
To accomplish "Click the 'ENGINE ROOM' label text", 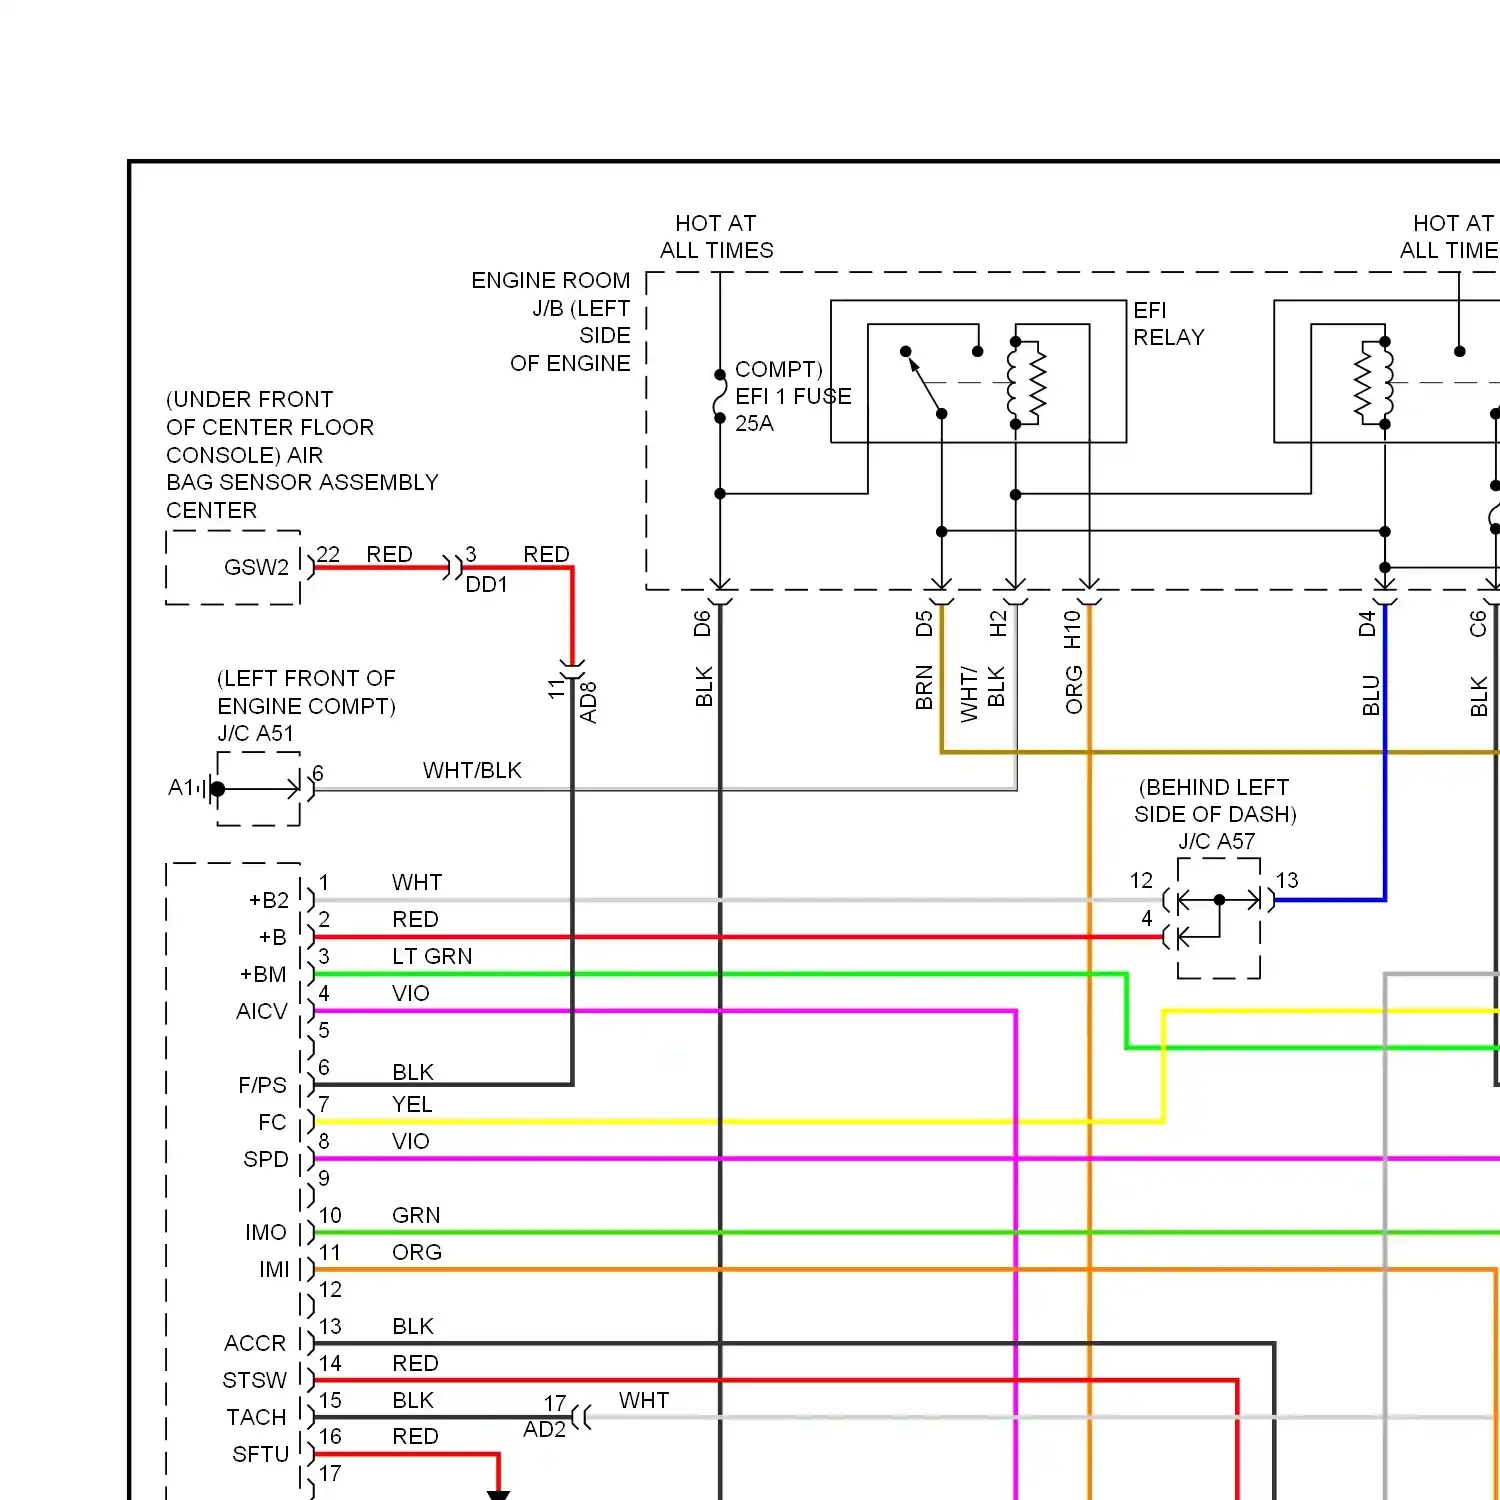I will (x=551, y=280).
